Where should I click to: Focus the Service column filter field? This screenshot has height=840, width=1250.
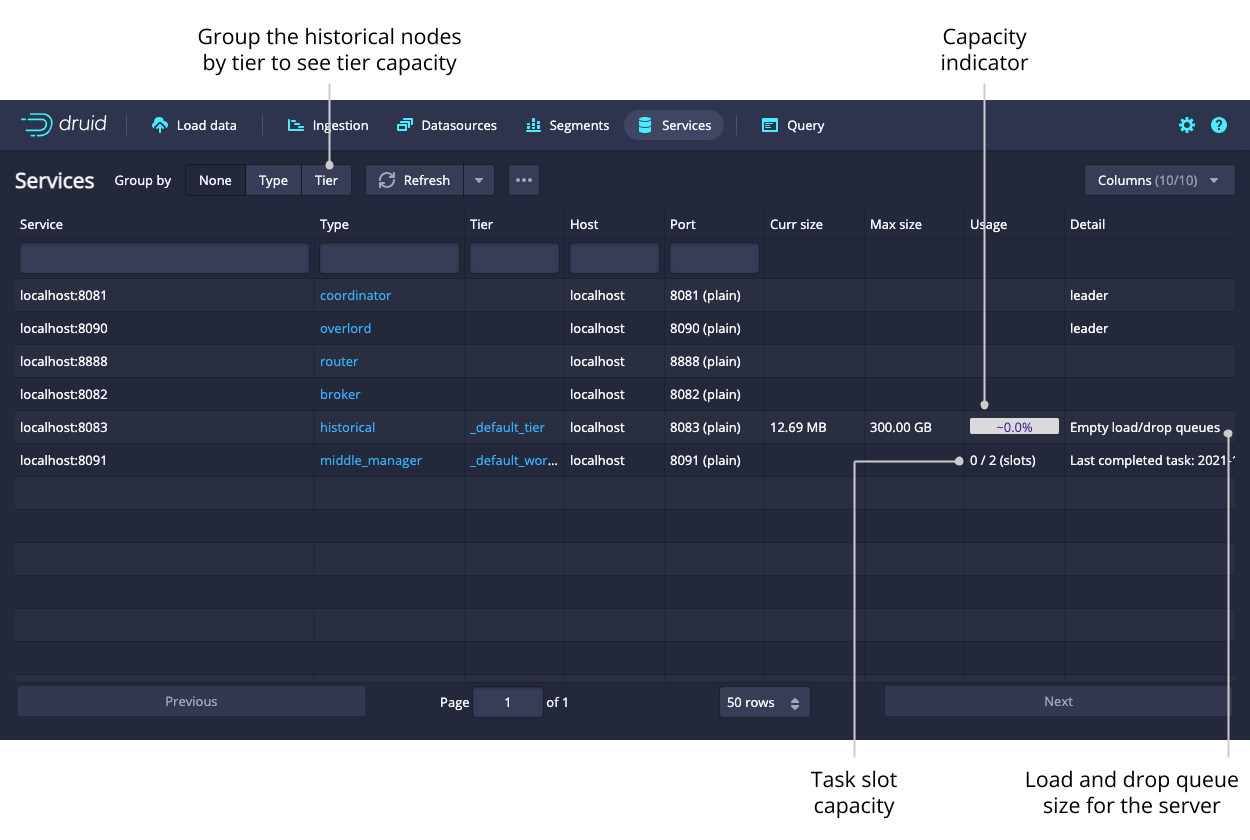pos(164,259)
